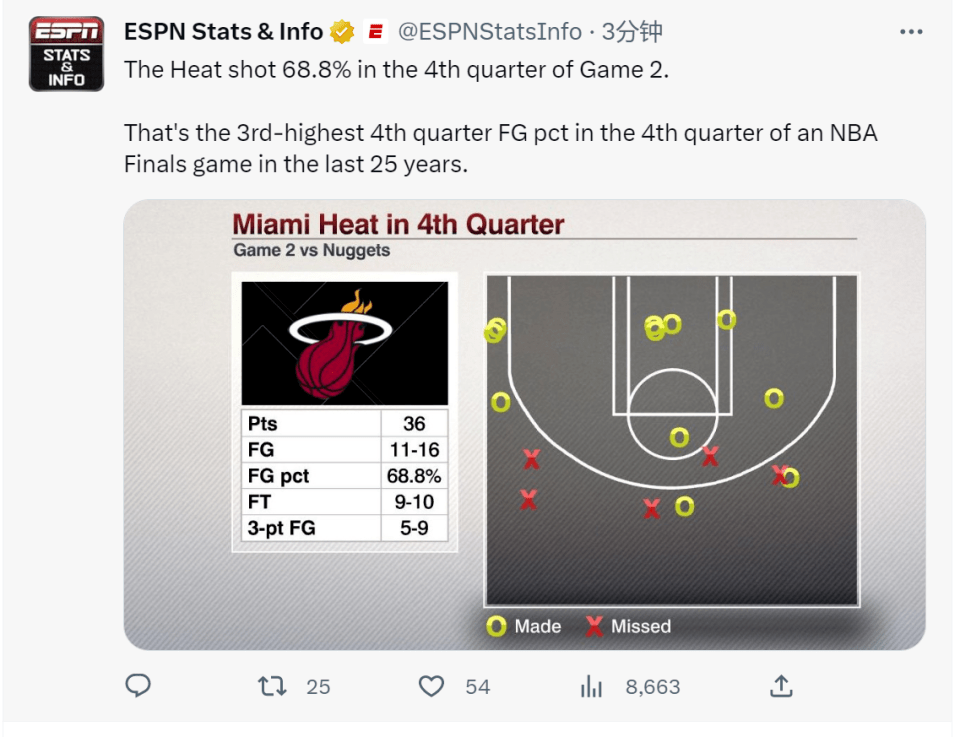Screen dimensions: 960x737
Task: Click the tweet timestamp
Action: pyautogui.click(x=632, y=32)
